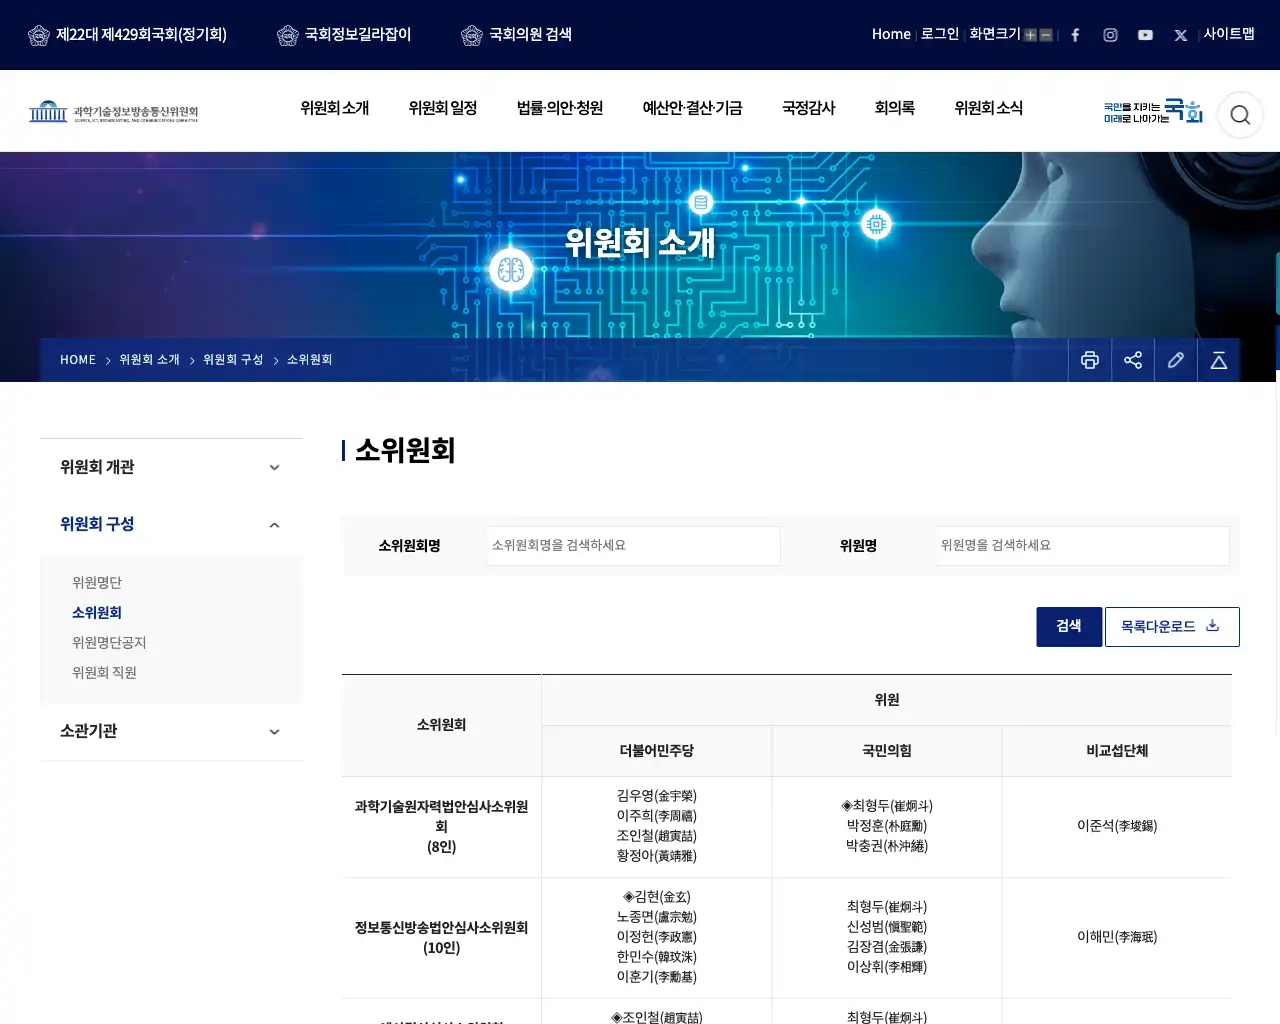Open 예산안·결산·기금 main menu
The height and width of the screenshot is (1024, 1280).
[692, 108]
